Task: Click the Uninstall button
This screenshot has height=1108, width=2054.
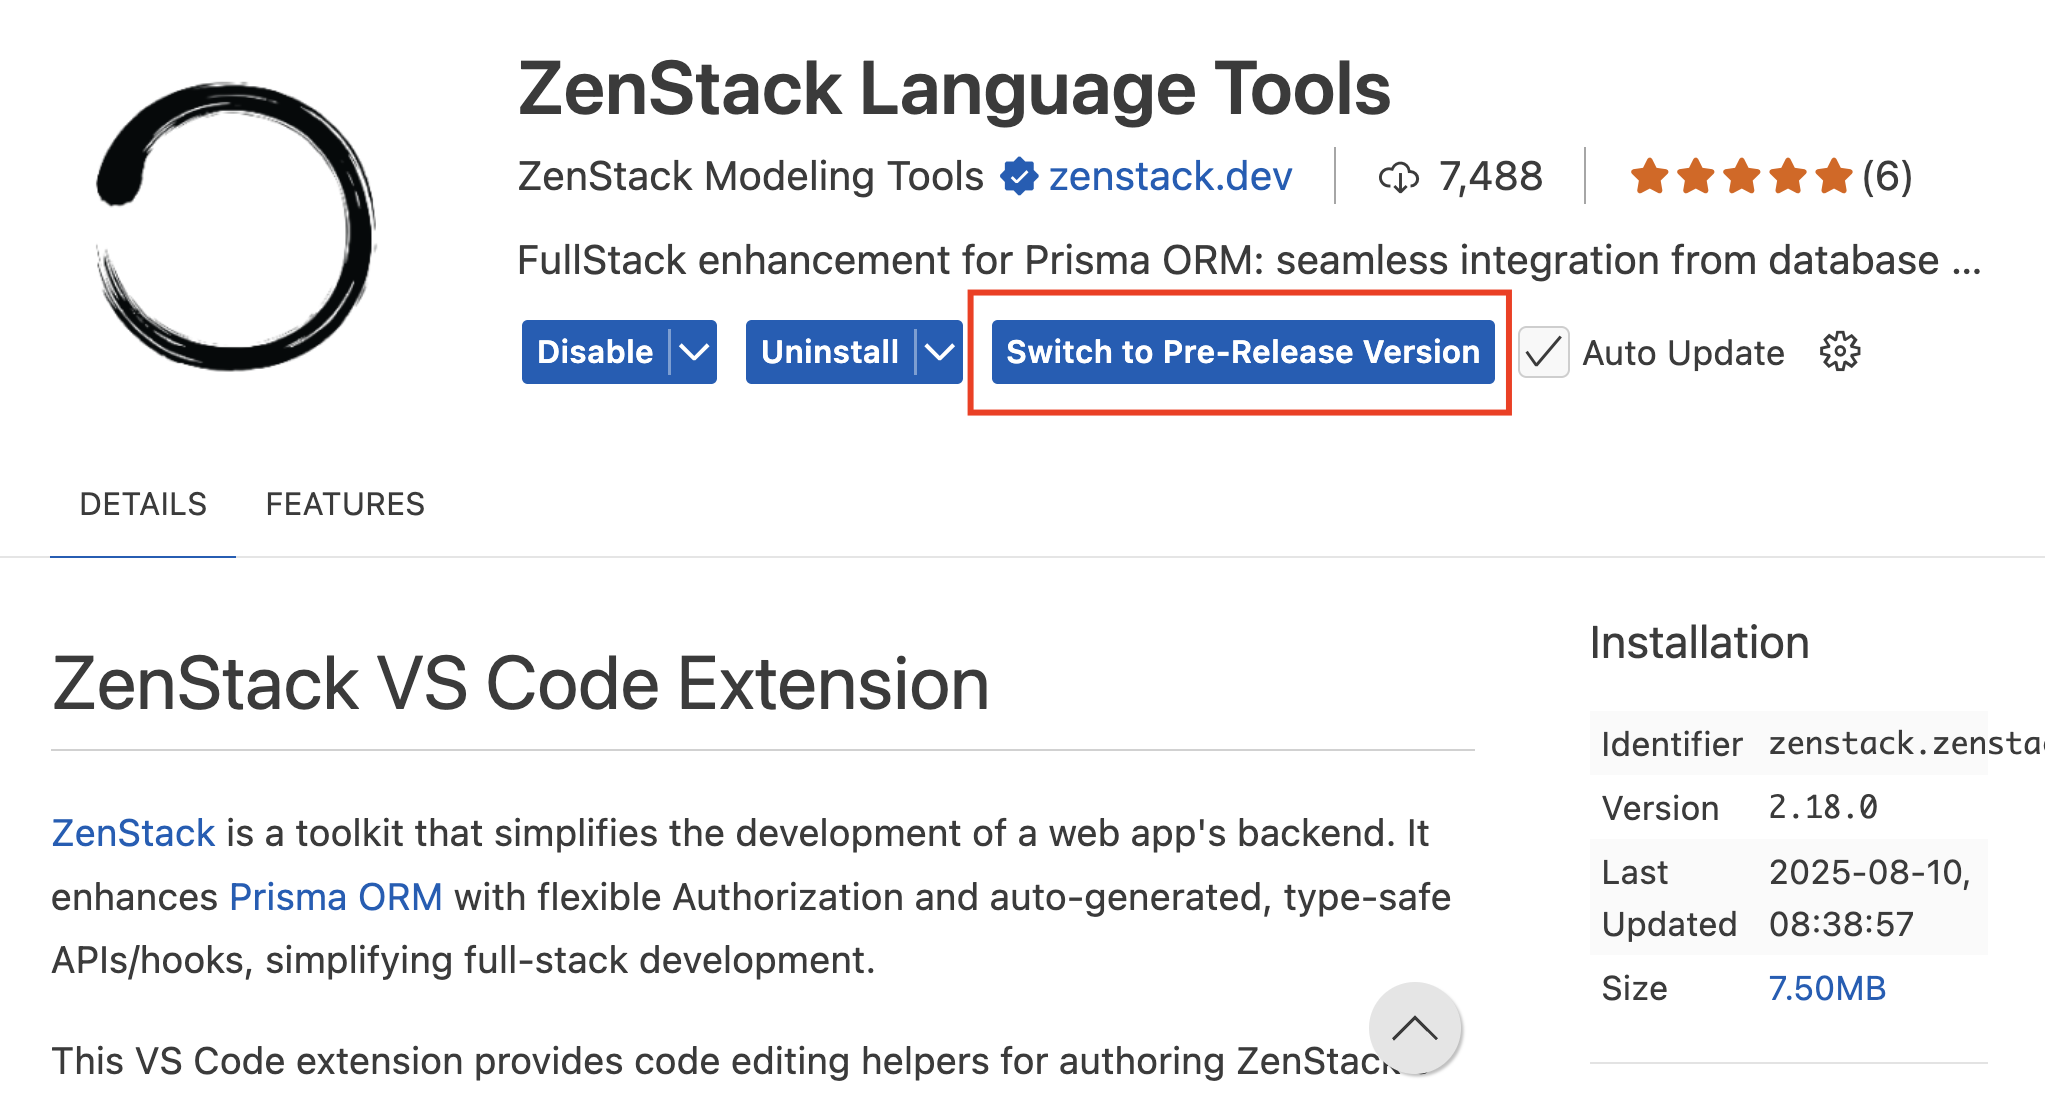Action: pos(828,352)
